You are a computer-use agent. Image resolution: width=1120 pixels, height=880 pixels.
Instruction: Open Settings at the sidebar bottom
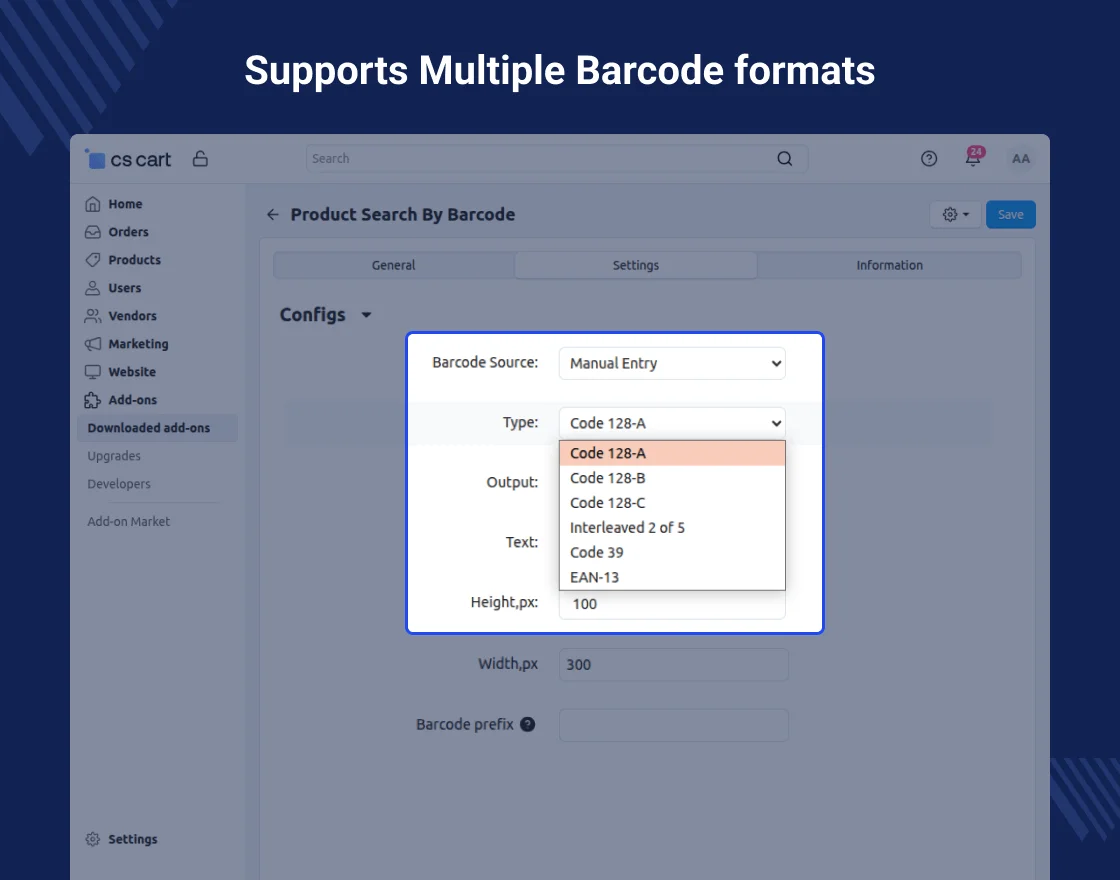coord(133,839)
